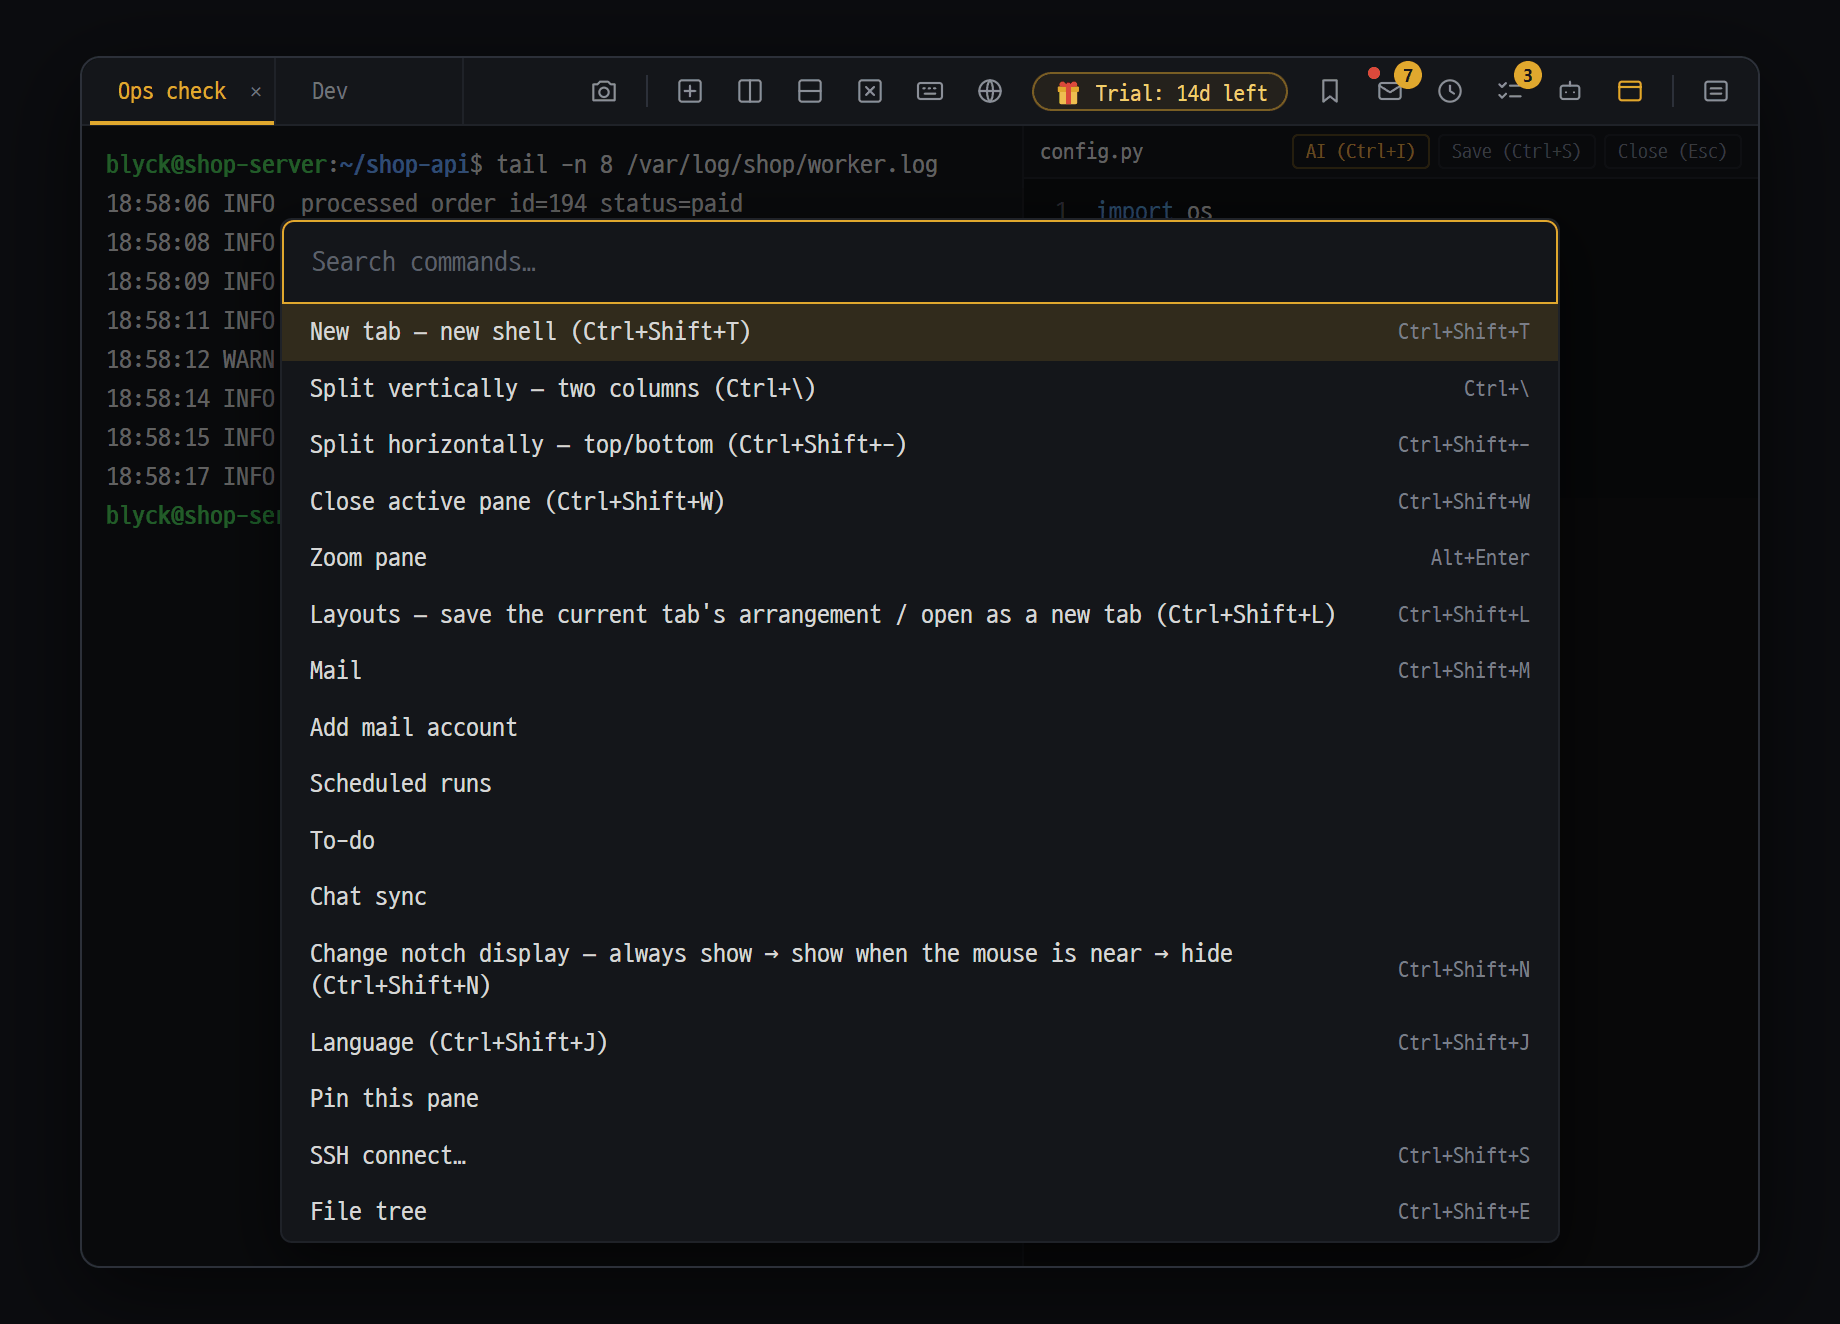Click the globe language icon
Image resolution: width=1840 pixels, height=1324 pixels.
click(990, 92)
